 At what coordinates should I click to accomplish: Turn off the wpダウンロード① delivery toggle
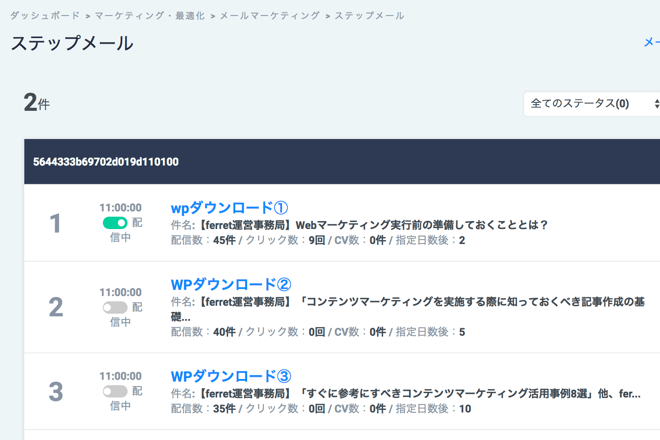pyautogui.click(x=114, y=223)
